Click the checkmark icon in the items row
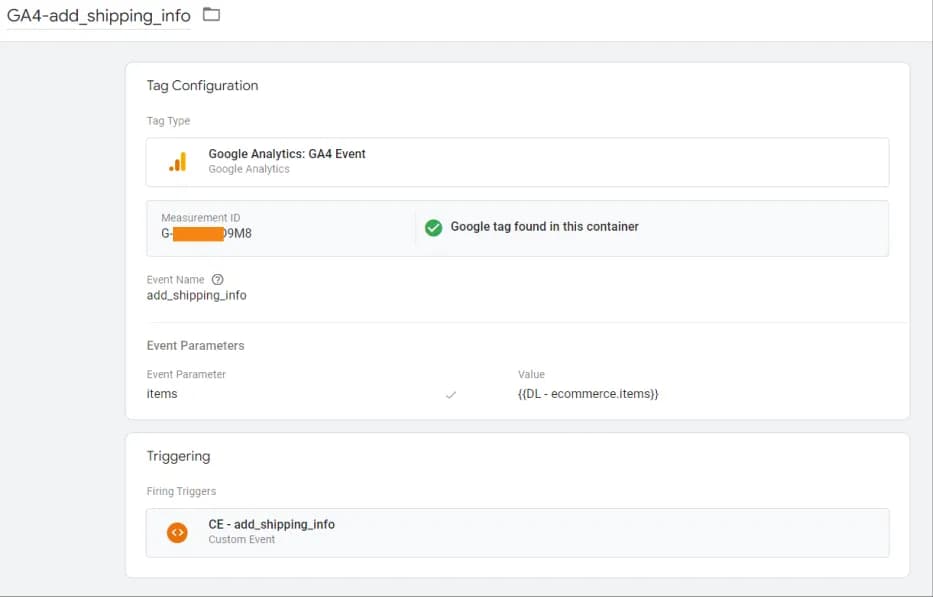 451,395
